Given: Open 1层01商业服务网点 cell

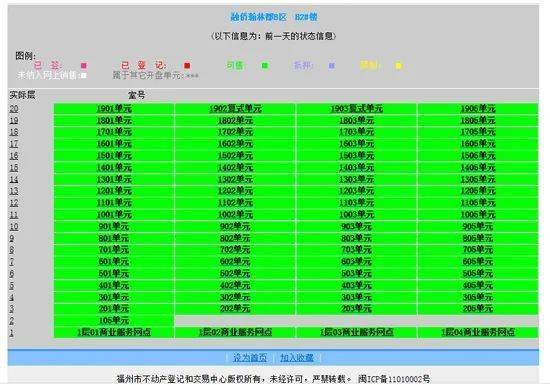Looking at the screenshot, I should 114,332.
